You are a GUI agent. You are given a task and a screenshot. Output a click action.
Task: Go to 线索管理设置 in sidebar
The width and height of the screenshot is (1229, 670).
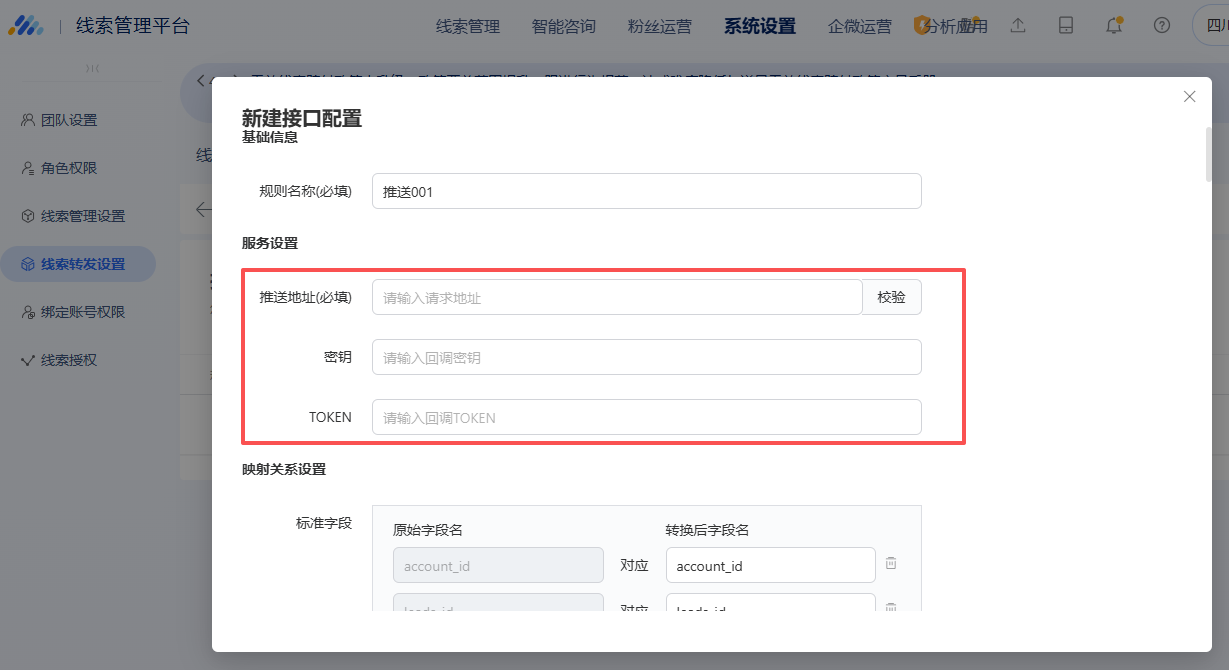82,216
